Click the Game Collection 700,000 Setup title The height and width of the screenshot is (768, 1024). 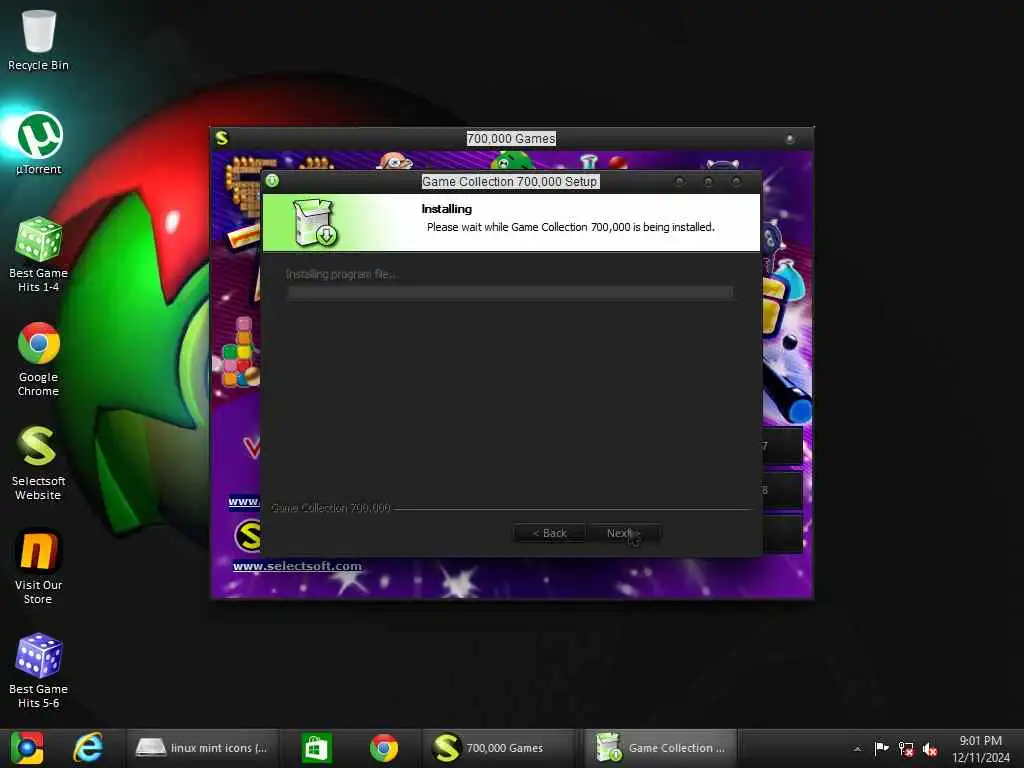(x=510, y=182)
